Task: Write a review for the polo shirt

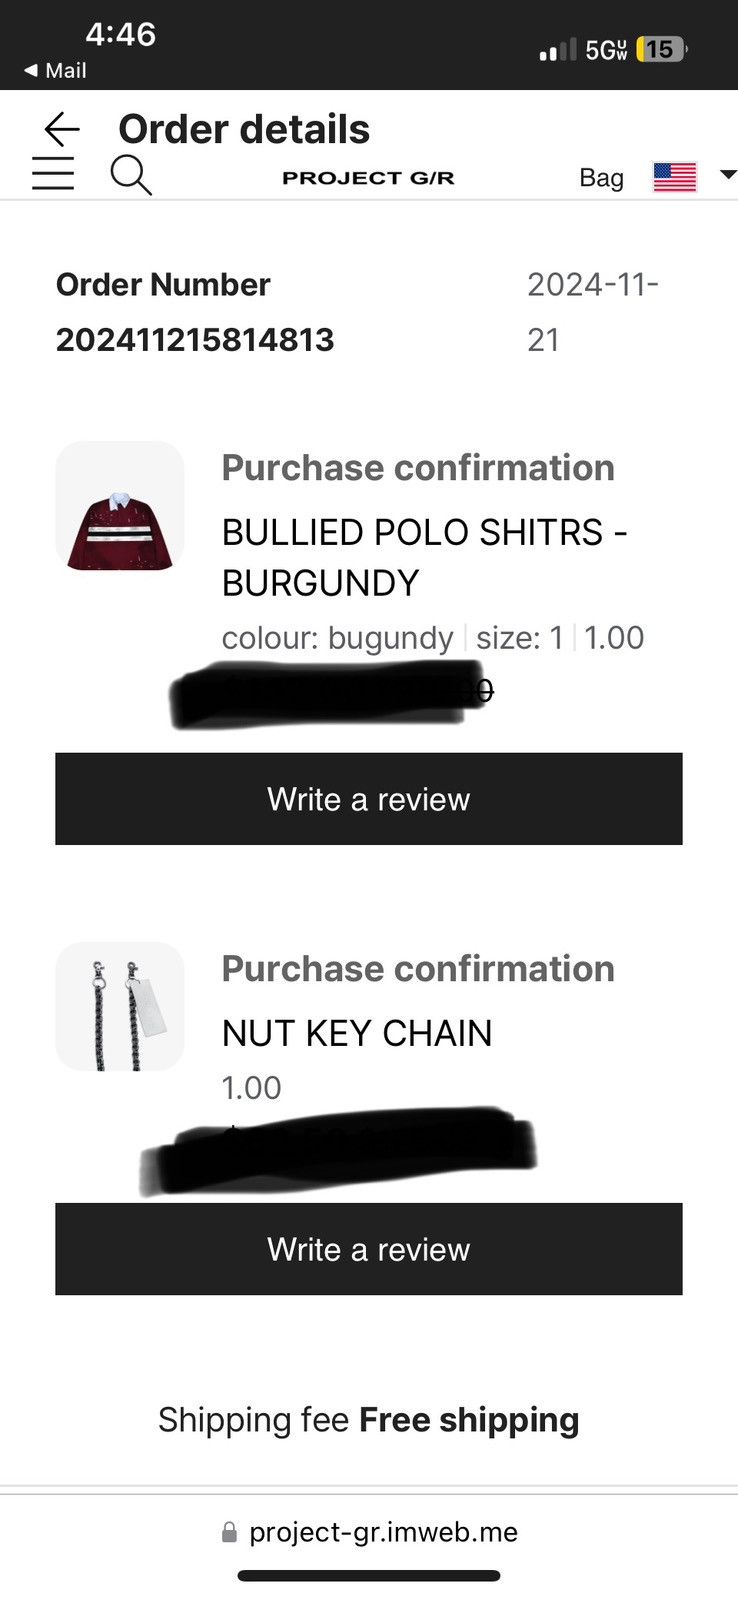Action: click(369, 799)
